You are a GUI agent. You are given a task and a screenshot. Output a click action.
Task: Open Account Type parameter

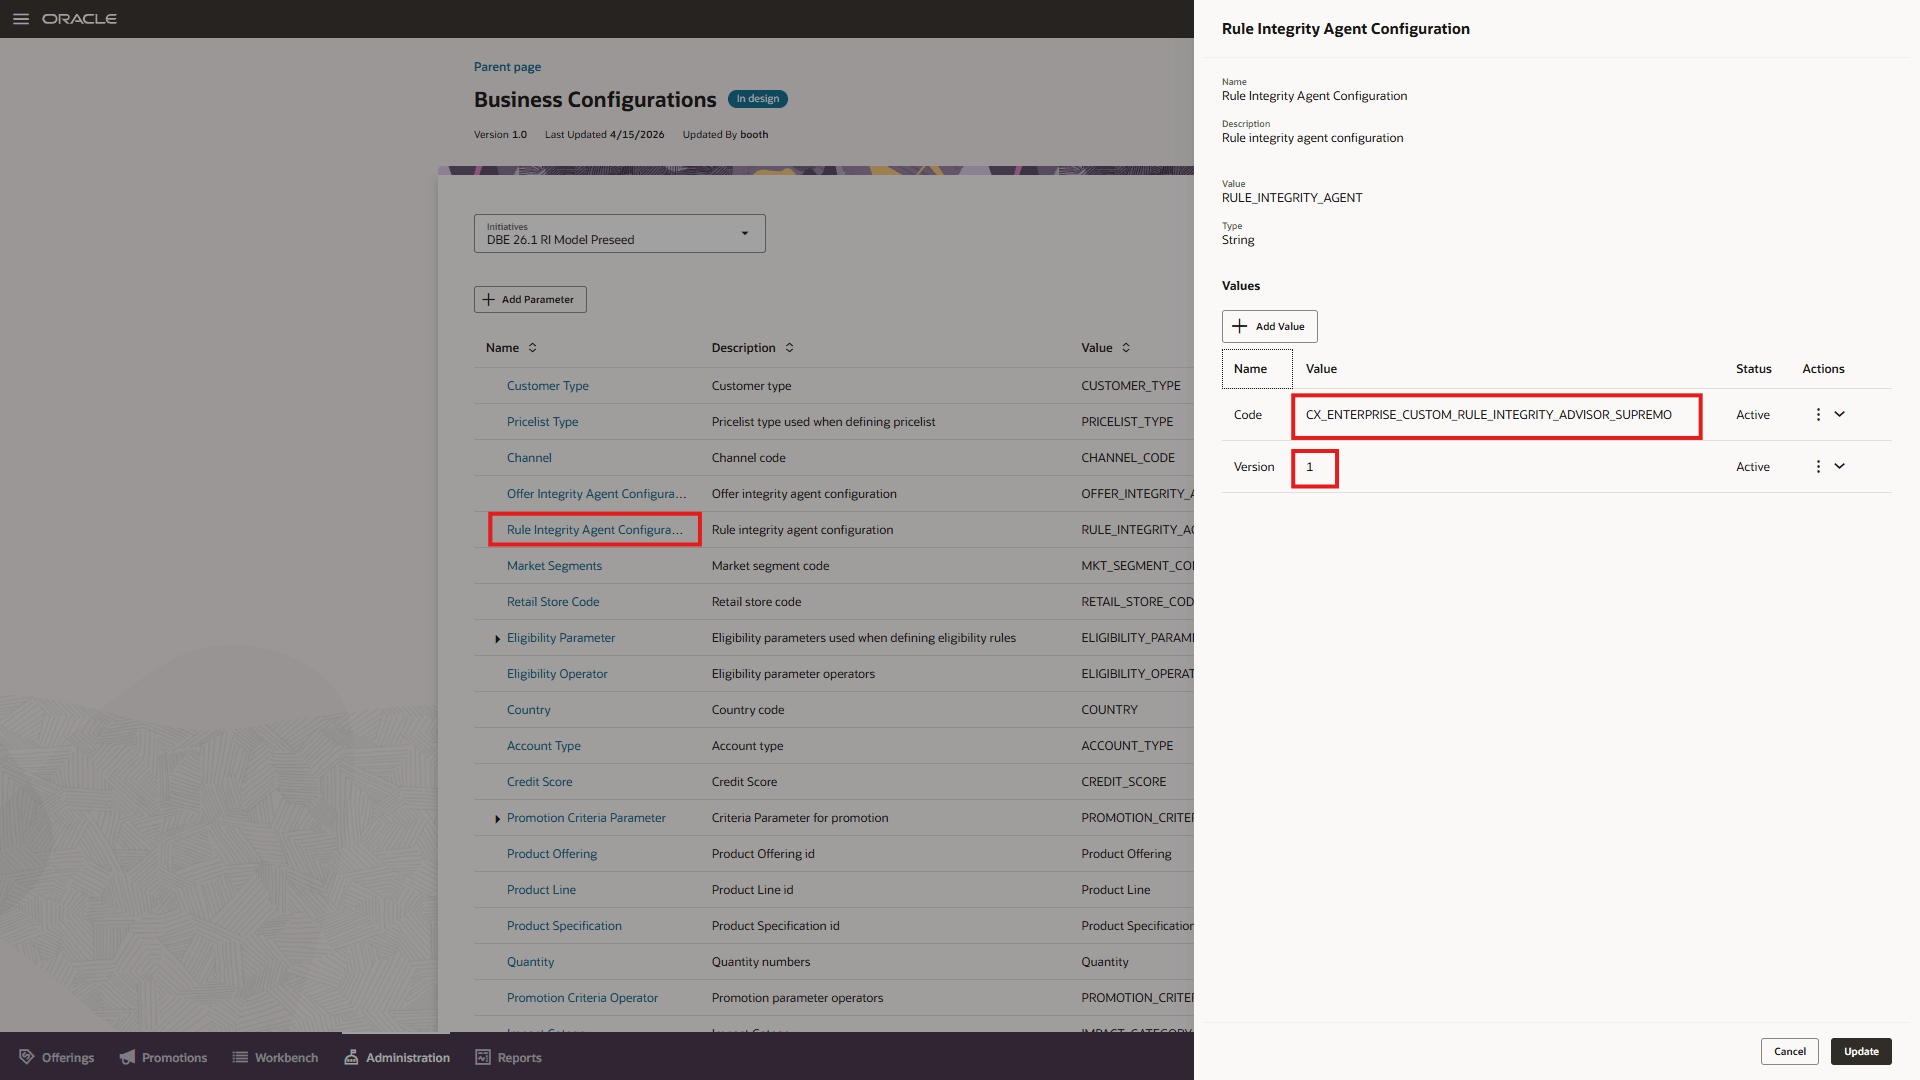(543, 746)
